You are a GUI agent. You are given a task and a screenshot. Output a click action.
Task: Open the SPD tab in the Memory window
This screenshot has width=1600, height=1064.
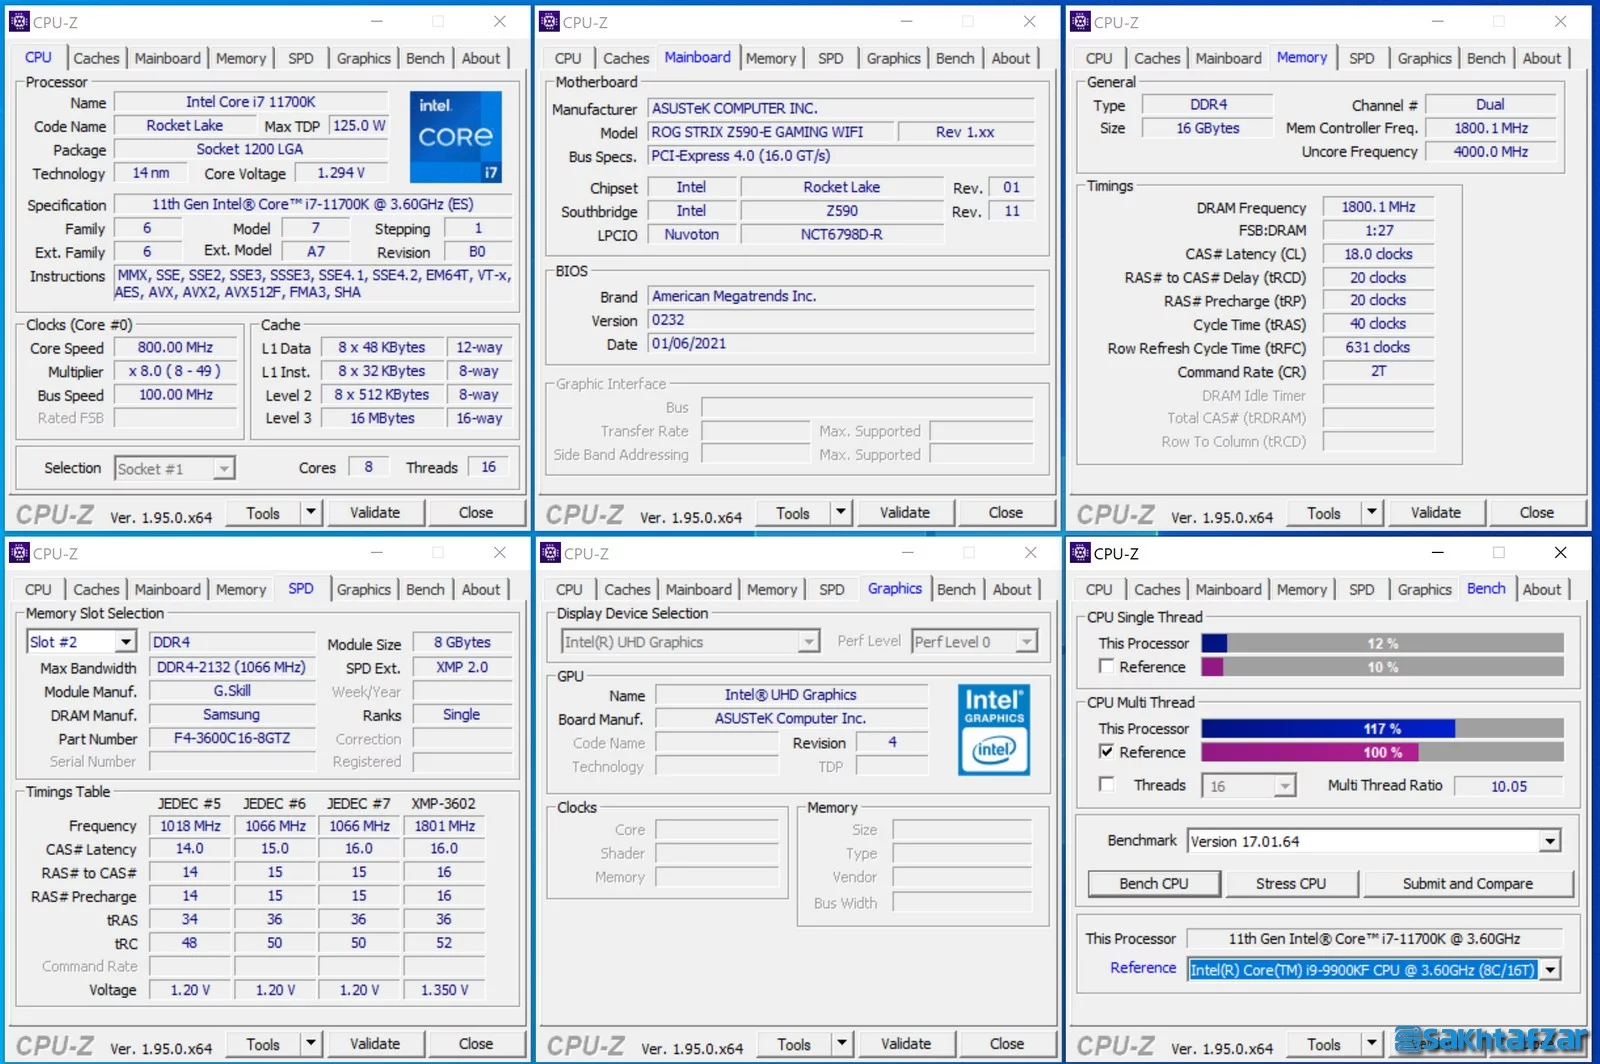(1361, 58)
